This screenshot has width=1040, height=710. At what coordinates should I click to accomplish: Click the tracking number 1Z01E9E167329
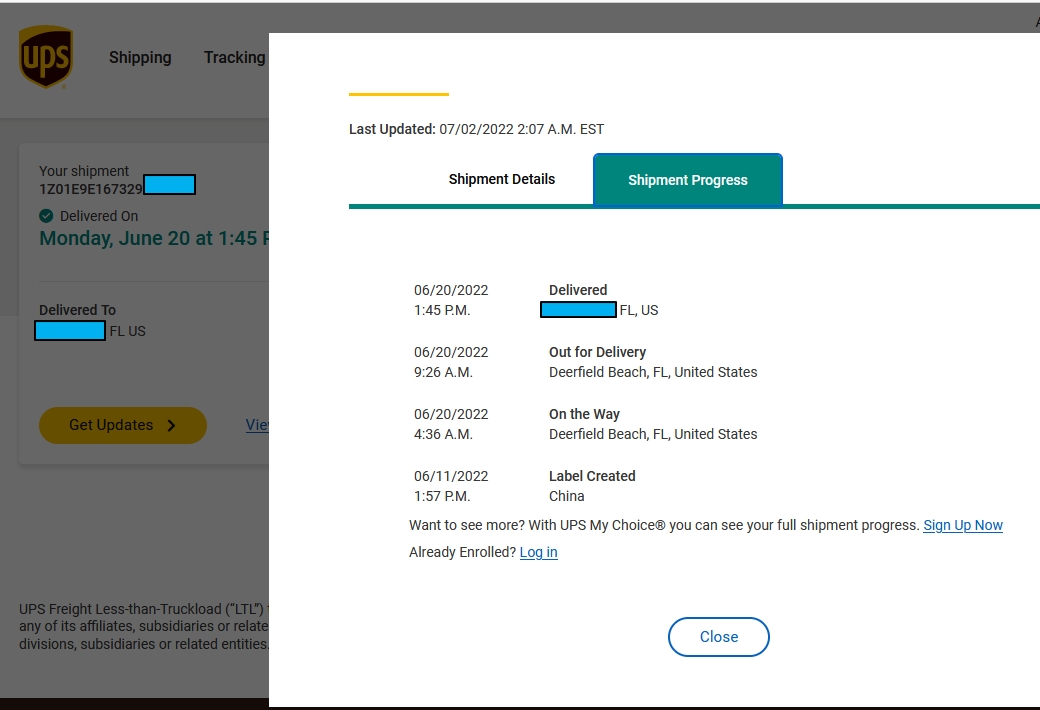pyautogui.click(x=90, y=189)
